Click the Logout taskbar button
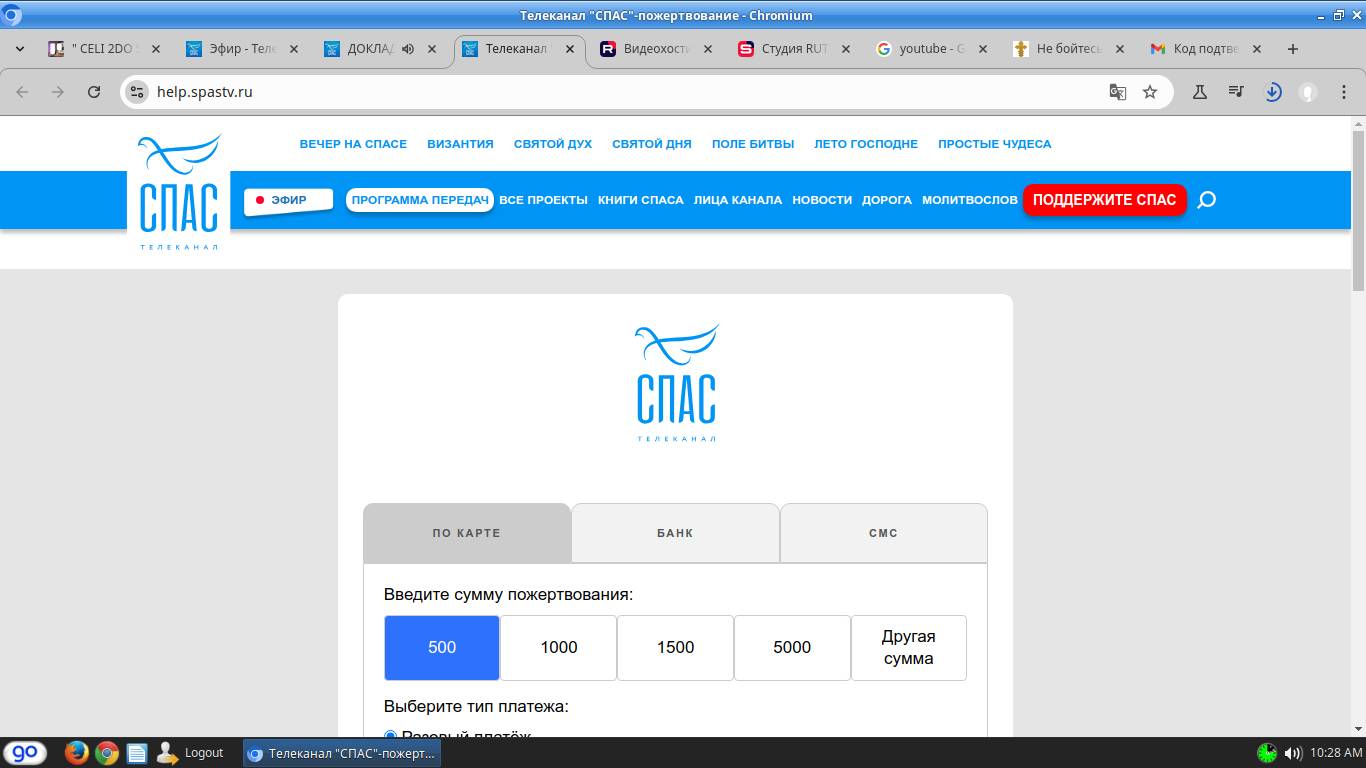The height and width of the screenshot is (768, 1366). point(191,753)
